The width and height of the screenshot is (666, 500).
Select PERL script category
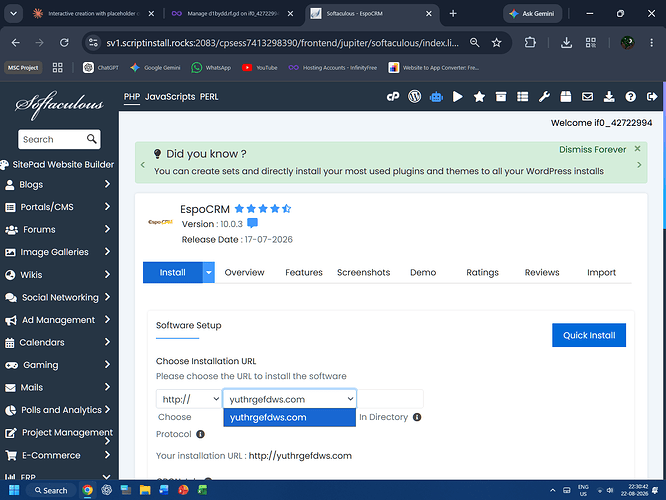[x=209, y=97]
